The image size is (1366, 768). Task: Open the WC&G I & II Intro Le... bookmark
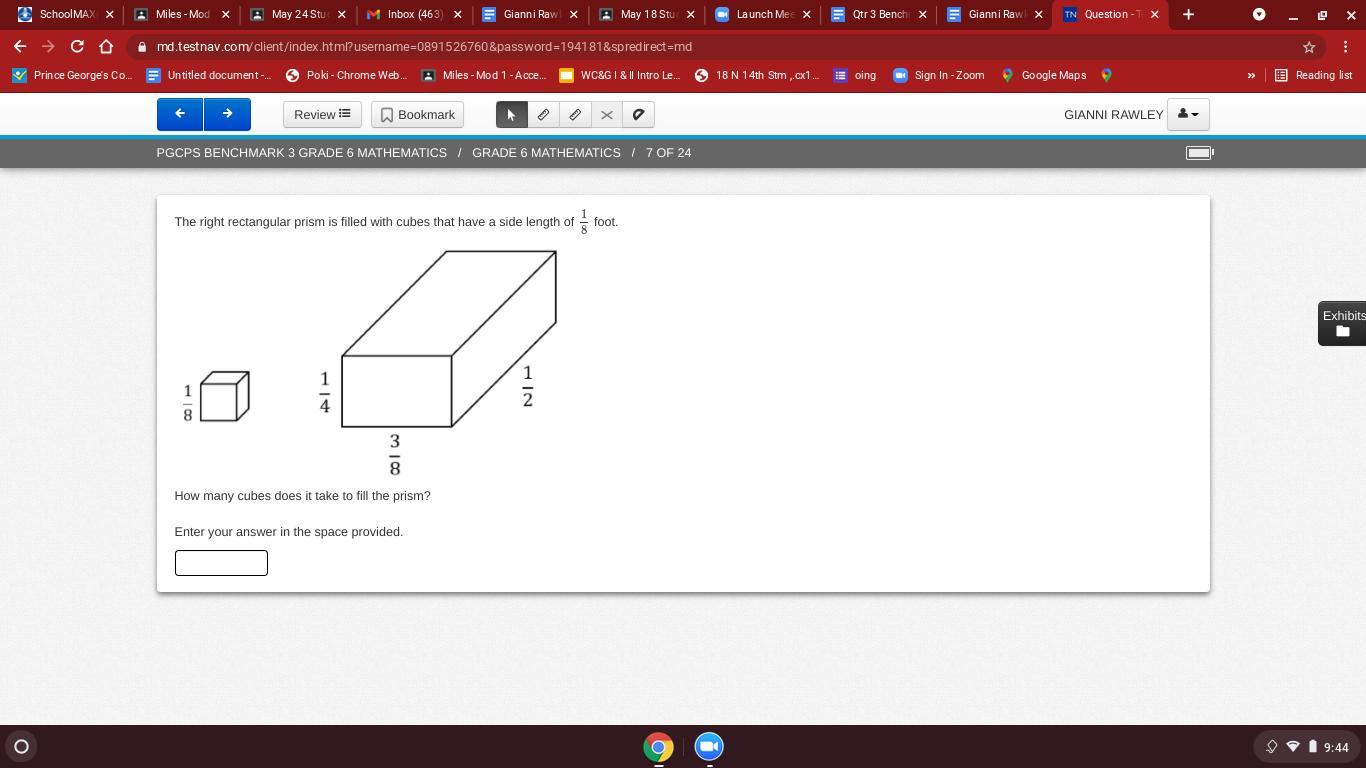pyautogui.click(x=620, y=75)
